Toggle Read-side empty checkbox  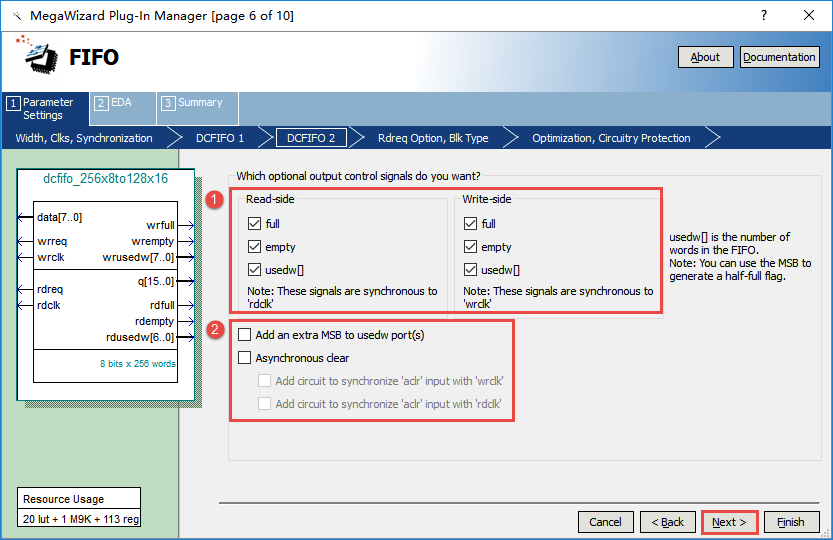(254, 247)
